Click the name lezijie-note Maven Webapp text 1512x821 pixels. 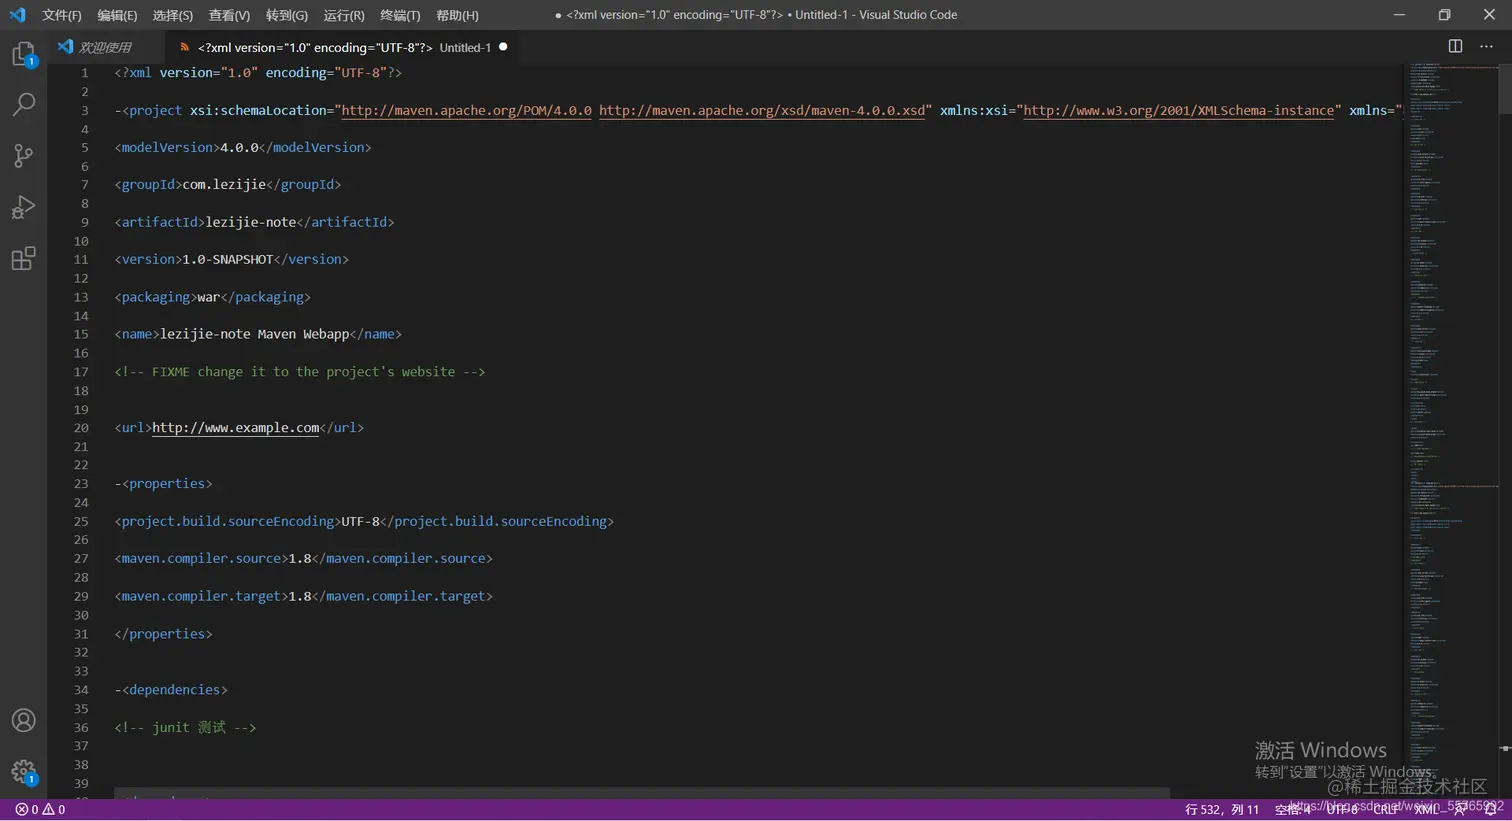[x=258, y=334]
